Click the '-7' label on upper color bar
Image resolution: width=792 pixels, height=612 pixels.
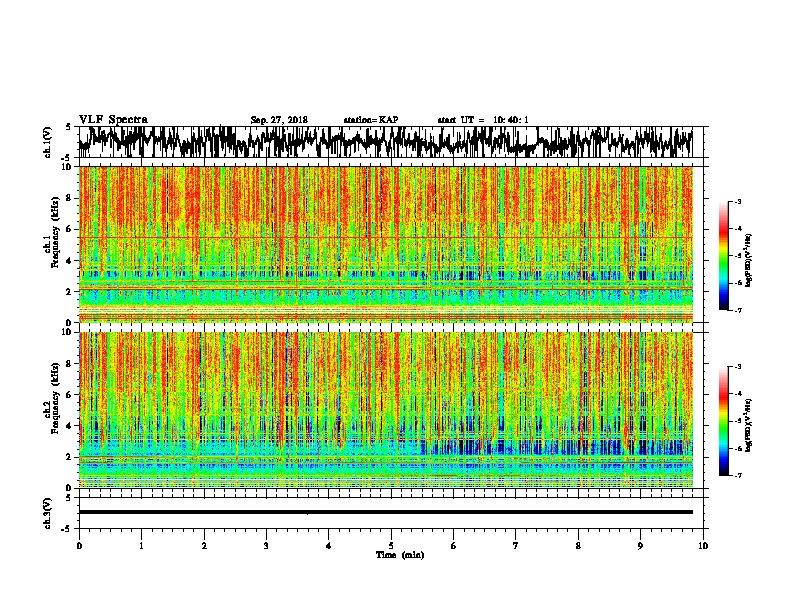tap(737, 310)
